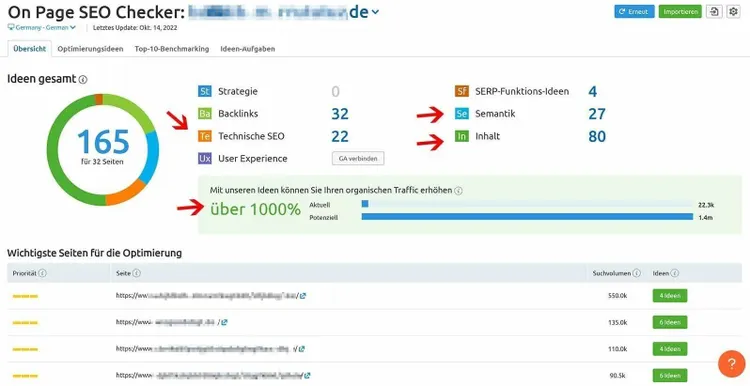Viewport: 750px width, 386px height.
Task: Click the page URL in 110.0k row
Action: (x=206, y=349)
